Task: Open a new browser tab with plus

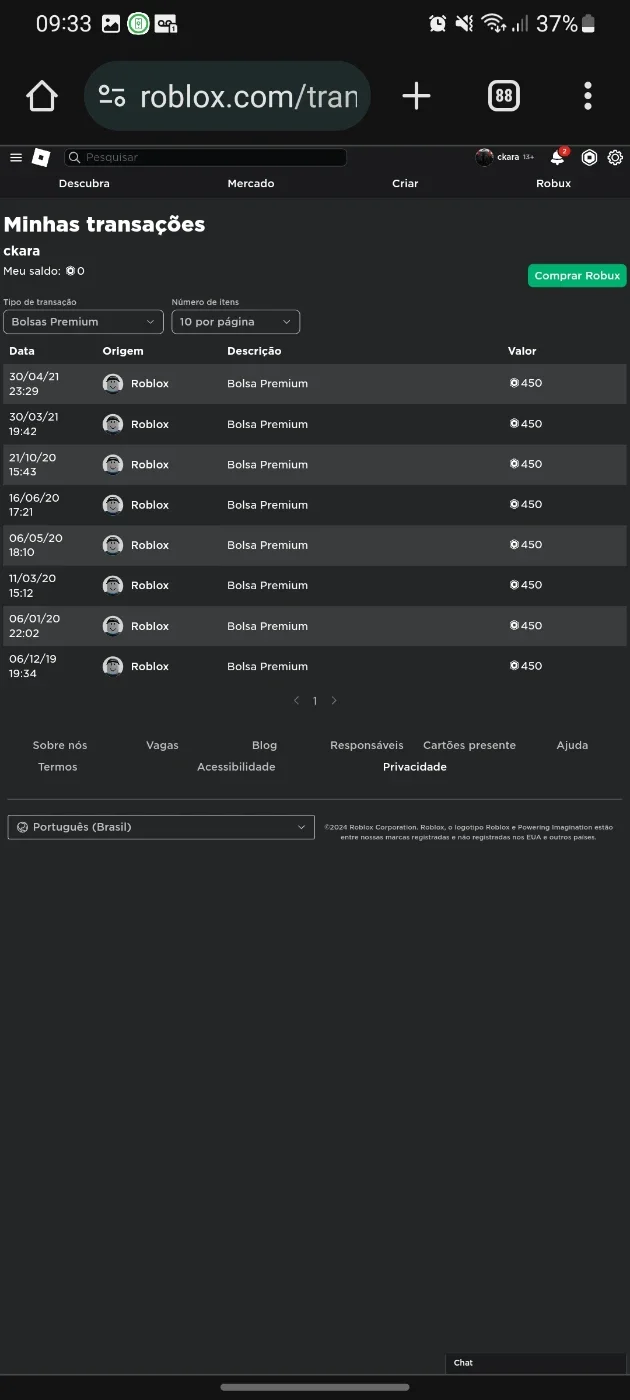Action: tap(416, 96)
